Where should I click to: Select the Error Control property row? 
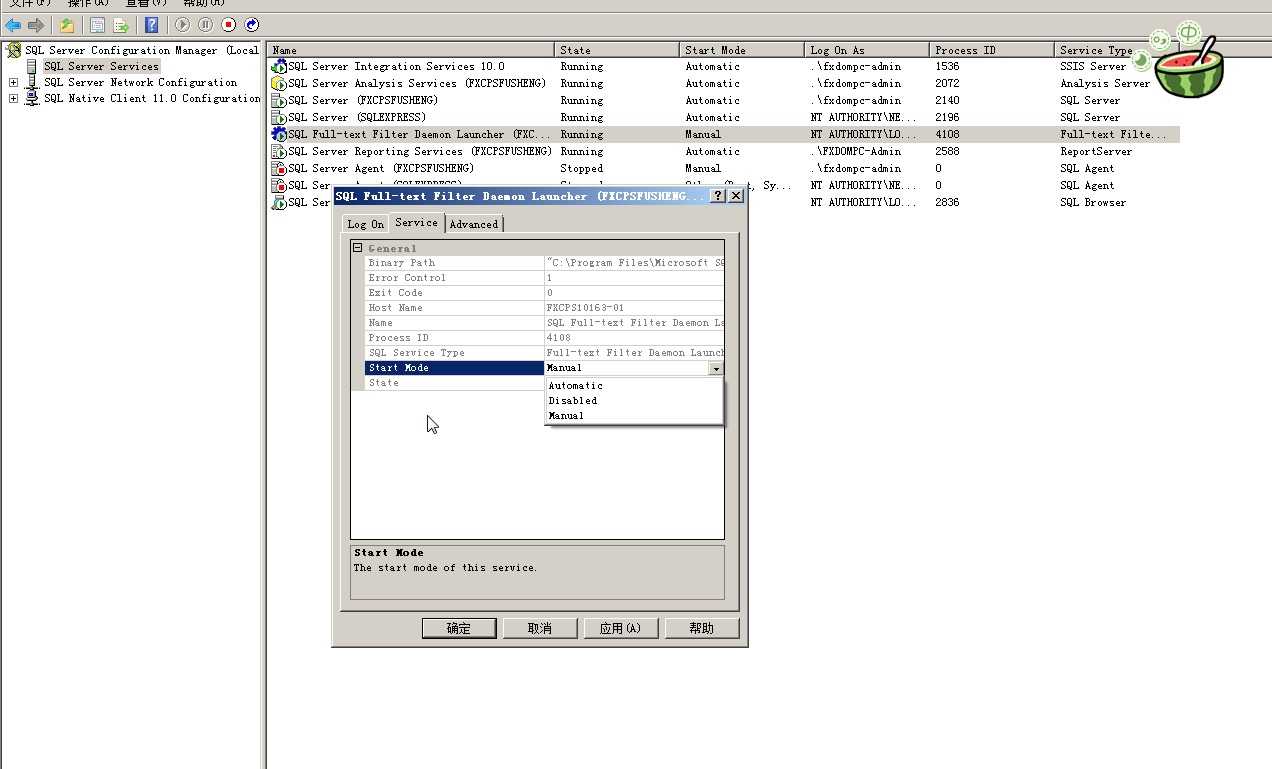544,278
